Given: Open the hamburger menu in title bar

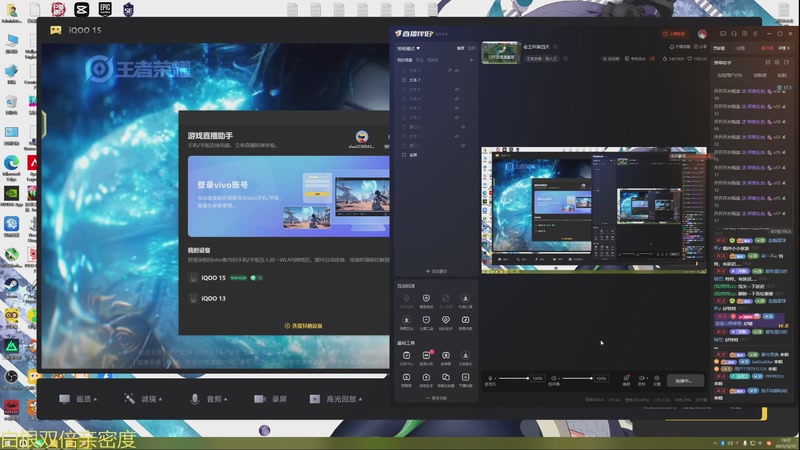Looking at the screenshot, I should [x=755, y=34].
